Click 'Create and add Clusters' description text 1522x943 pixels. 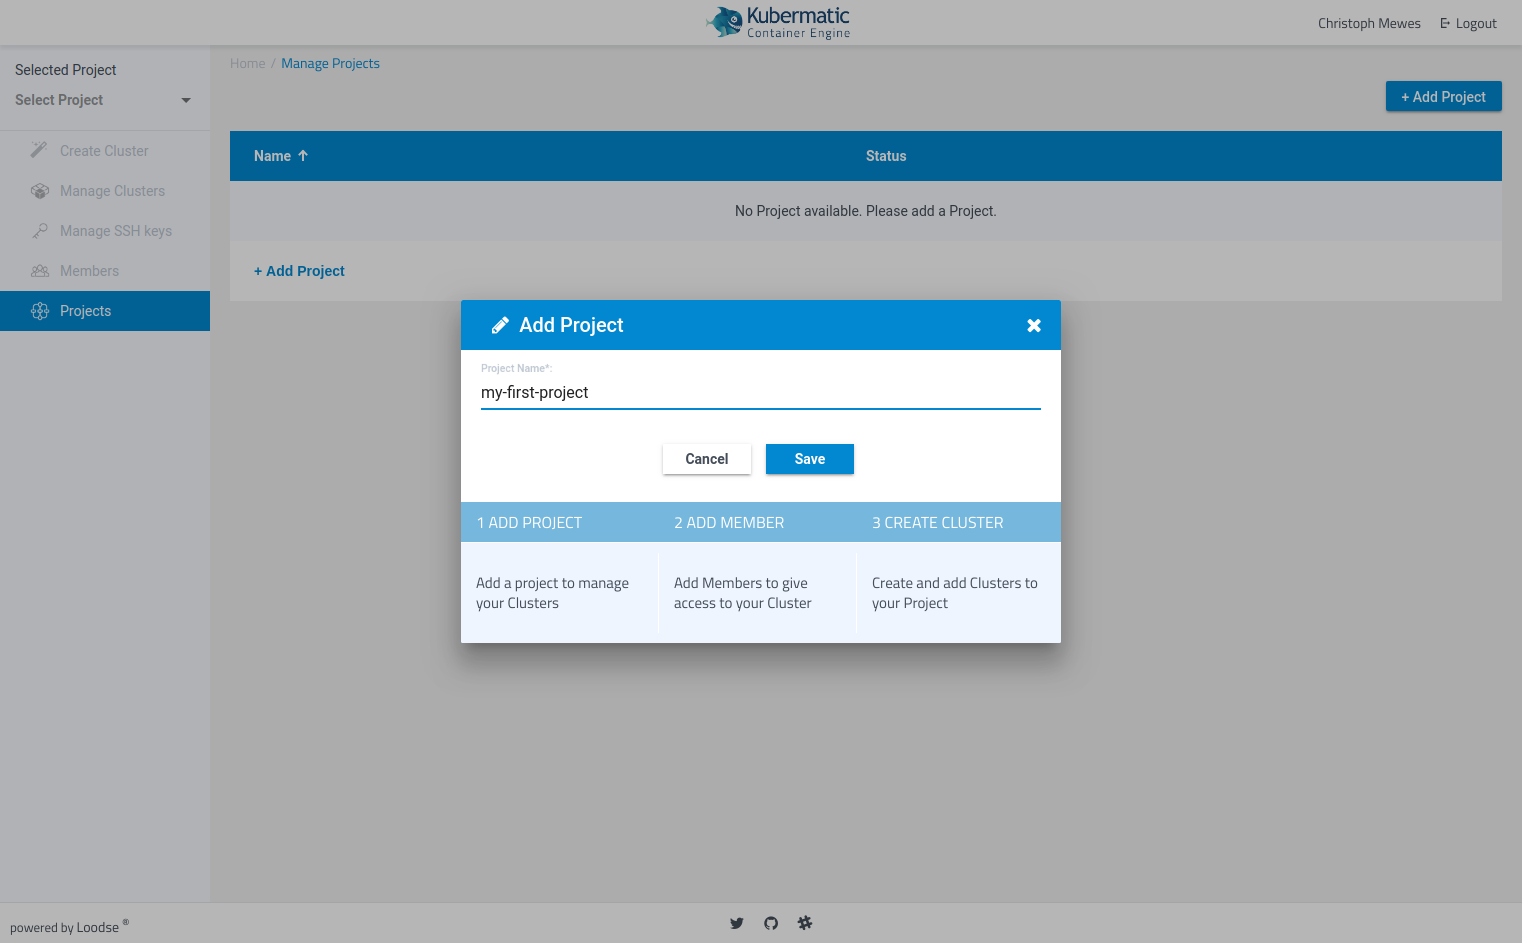(955, 593)
